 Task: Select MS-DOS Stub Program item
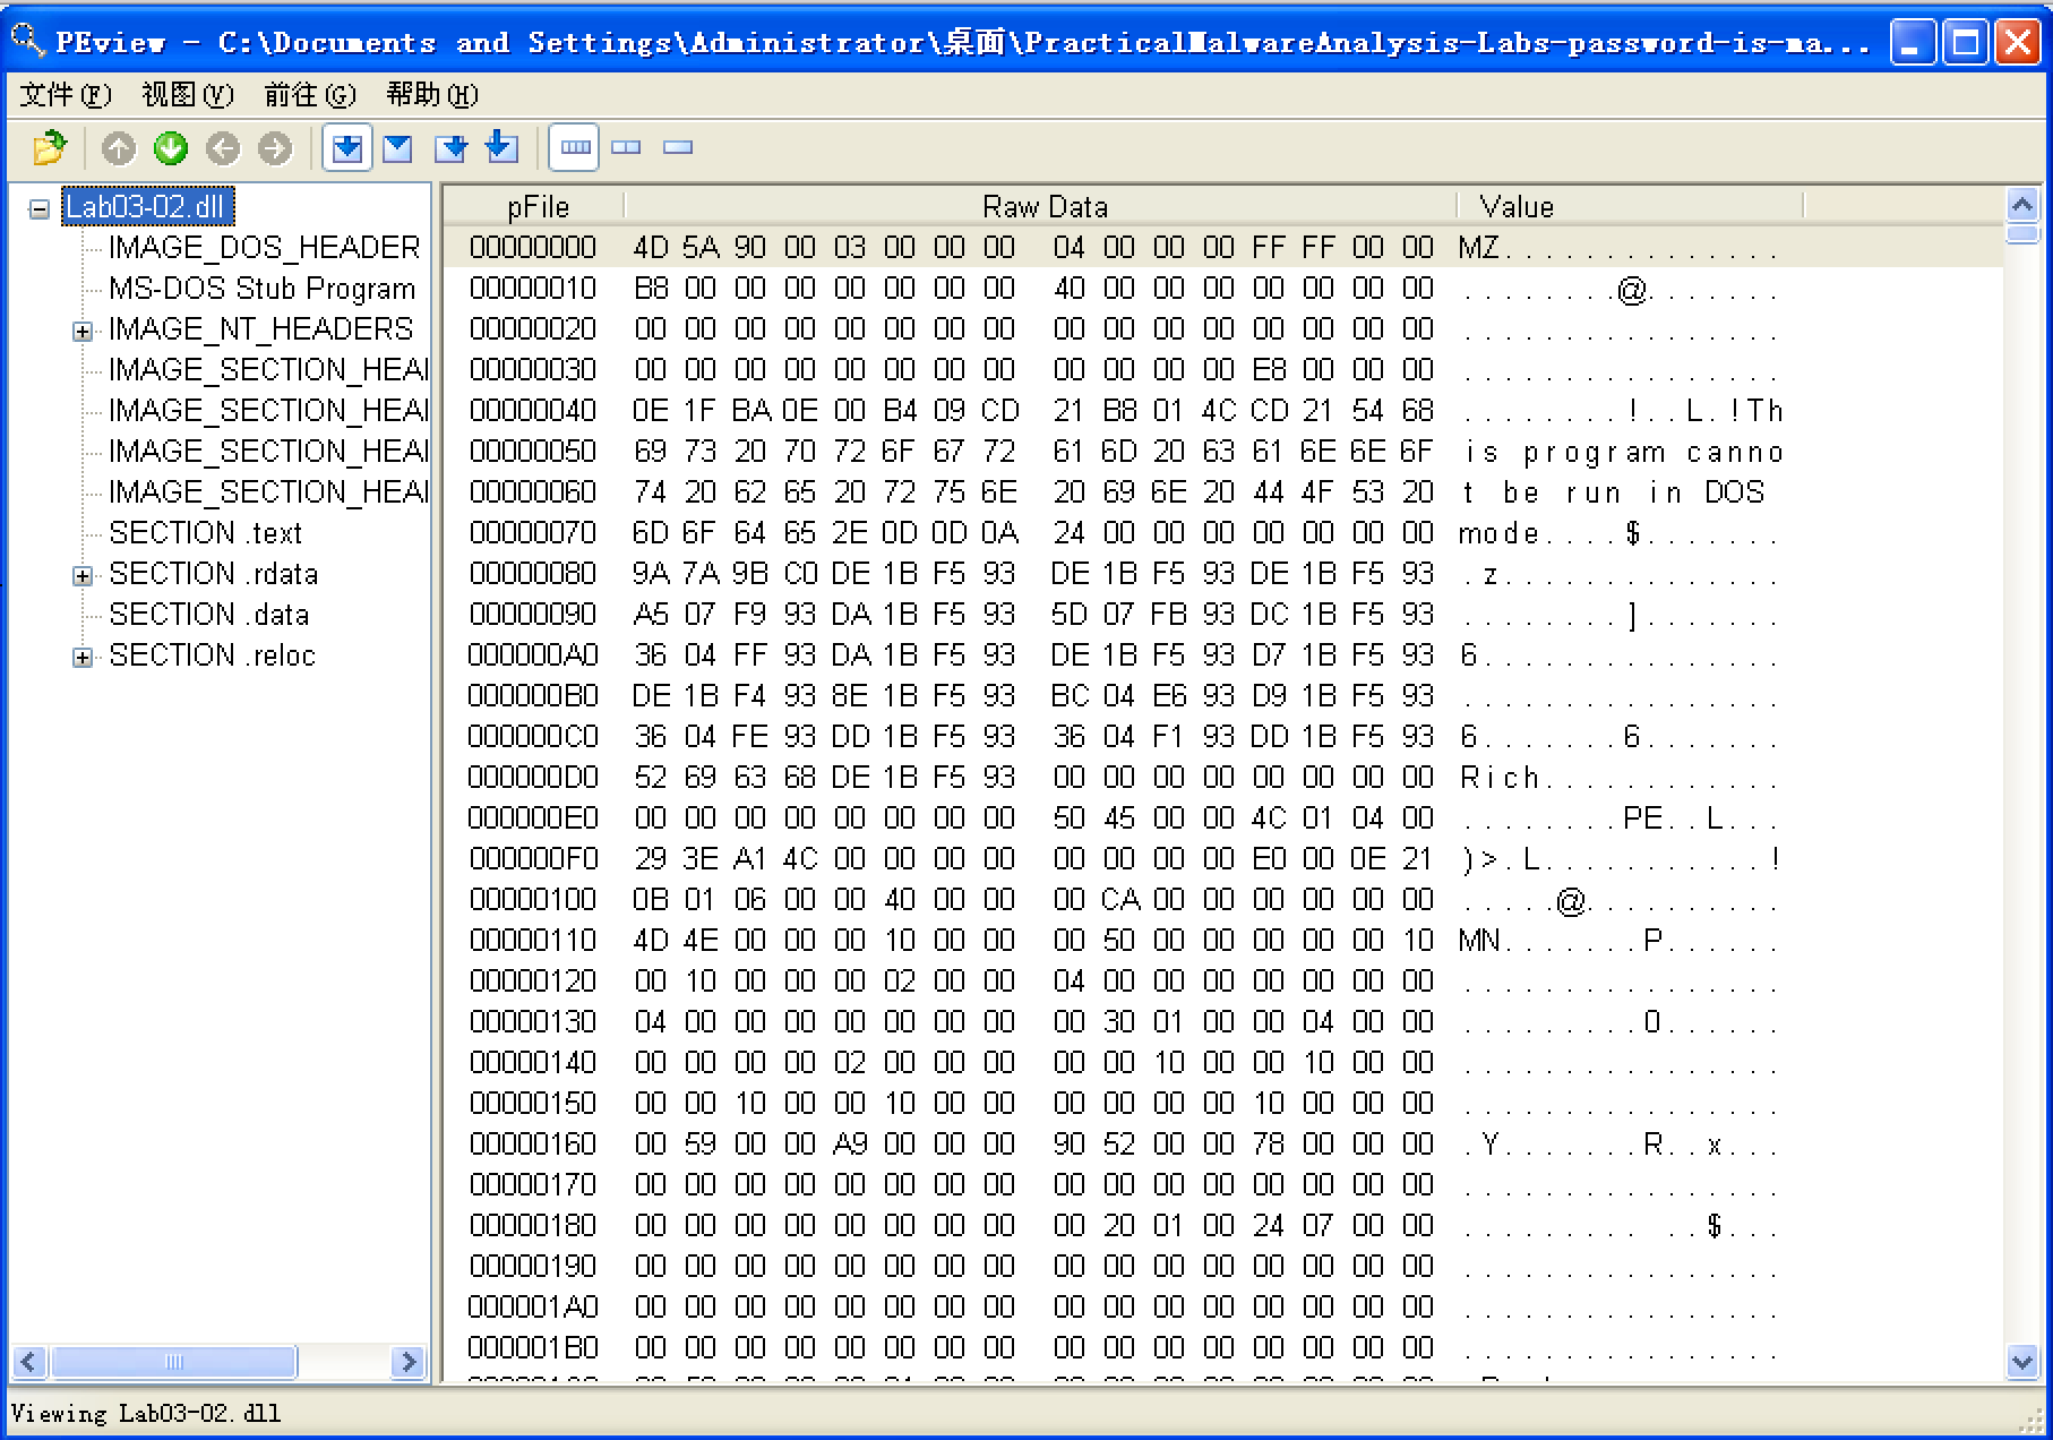coord(262,288)
